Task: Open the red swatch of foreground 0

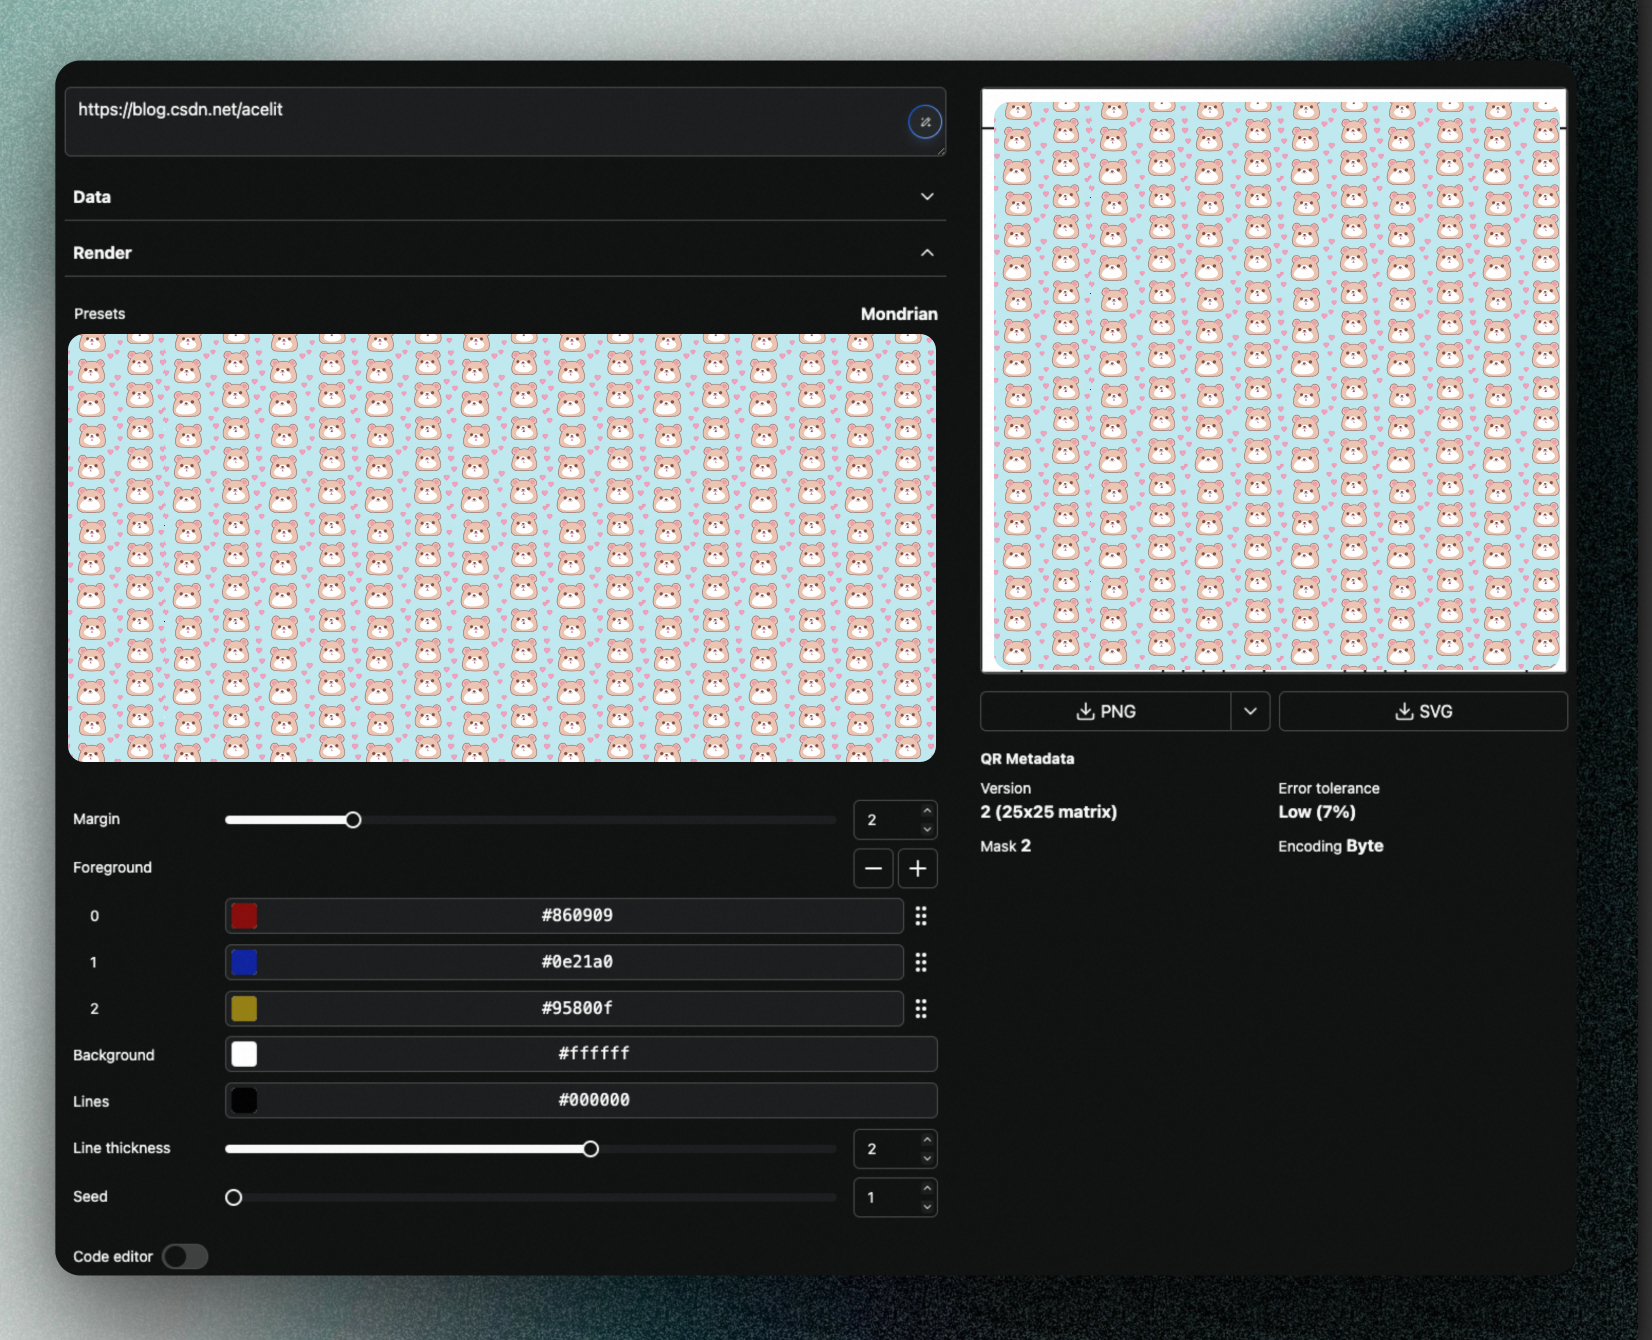Action: click(244, 915)
